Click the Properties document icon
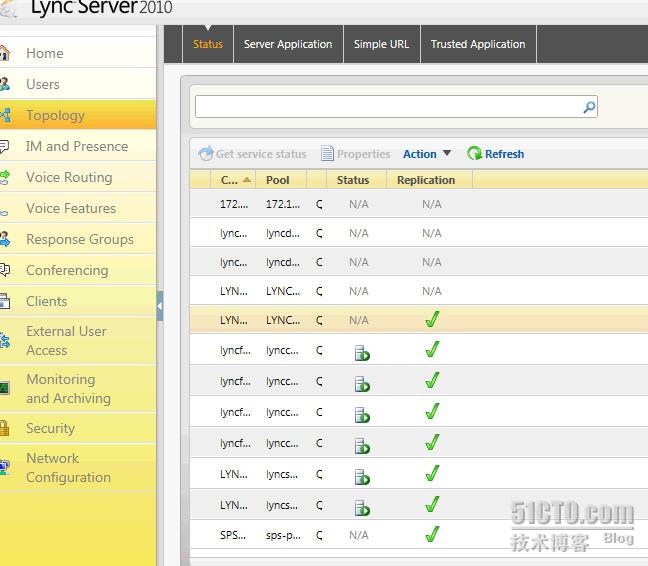 pyautogui.click(x=327, y=153)
